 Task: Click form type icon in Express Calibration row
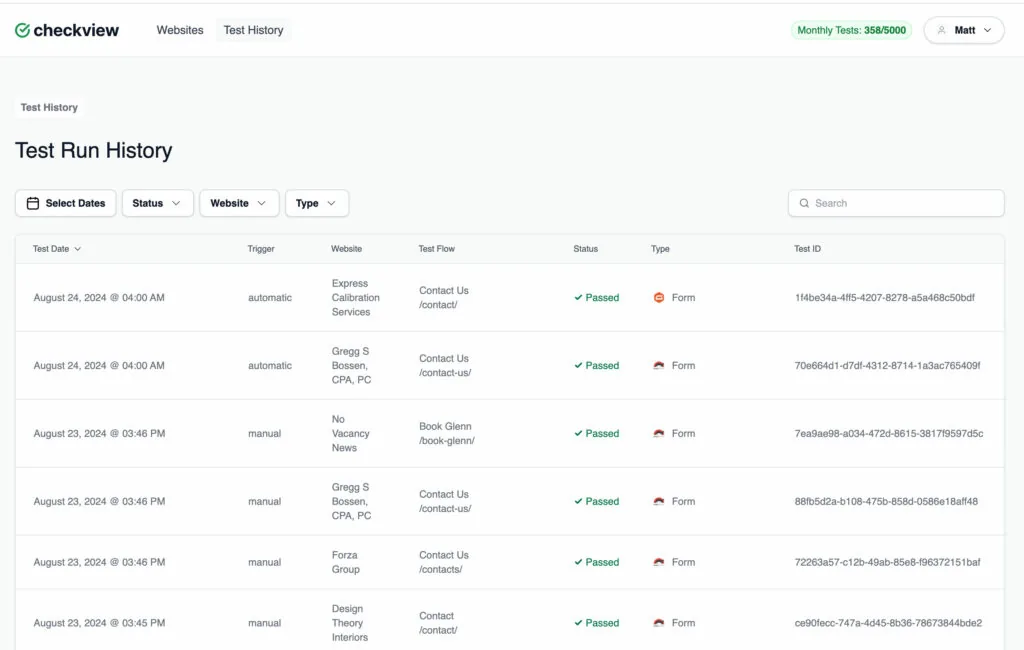pyautogui.click(x=659, y=297)
